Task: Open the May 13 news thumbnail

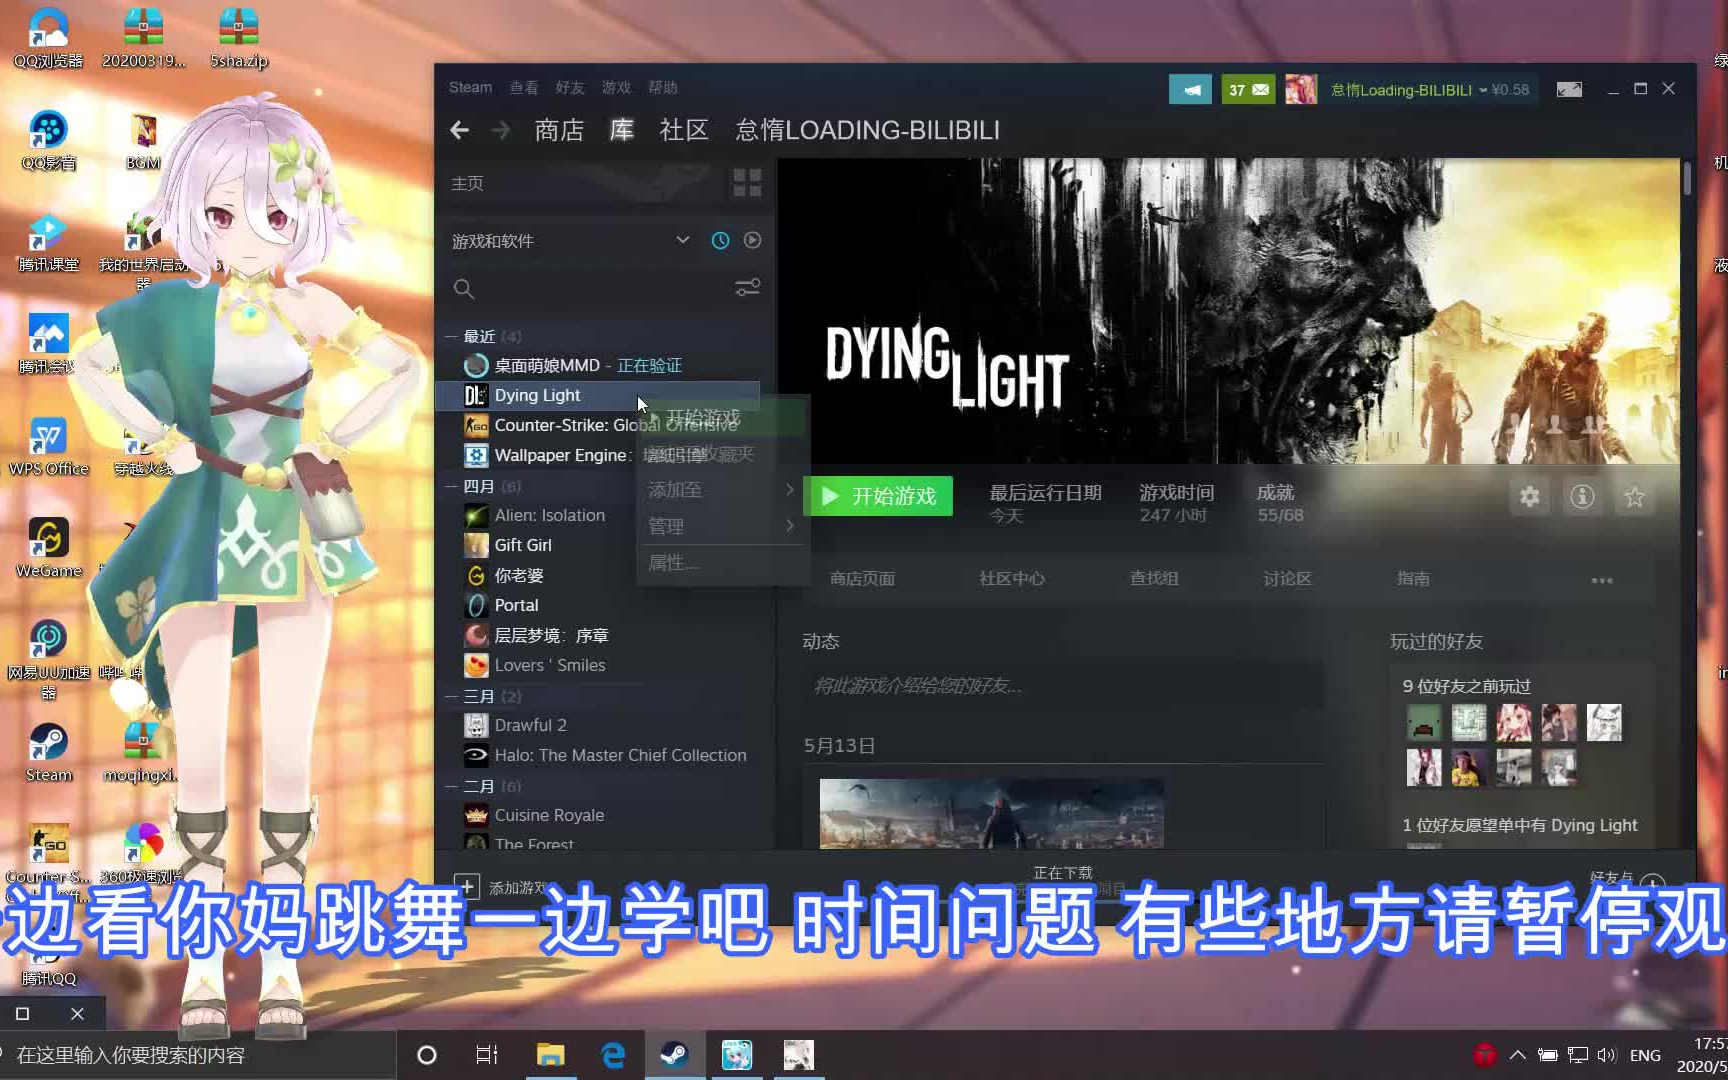Action: (x=991, y=814)
